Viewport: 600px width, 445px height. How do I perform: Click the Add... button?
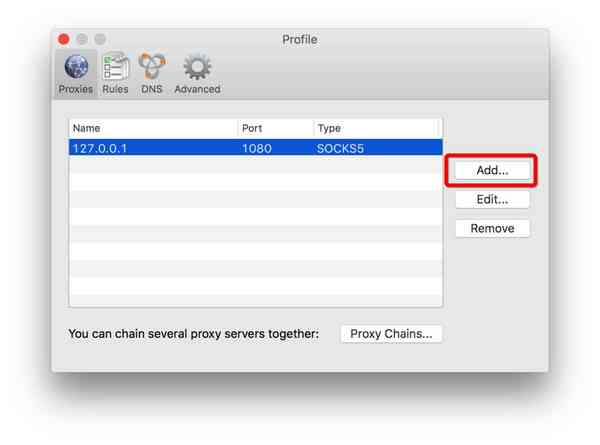tap(492, 170)
